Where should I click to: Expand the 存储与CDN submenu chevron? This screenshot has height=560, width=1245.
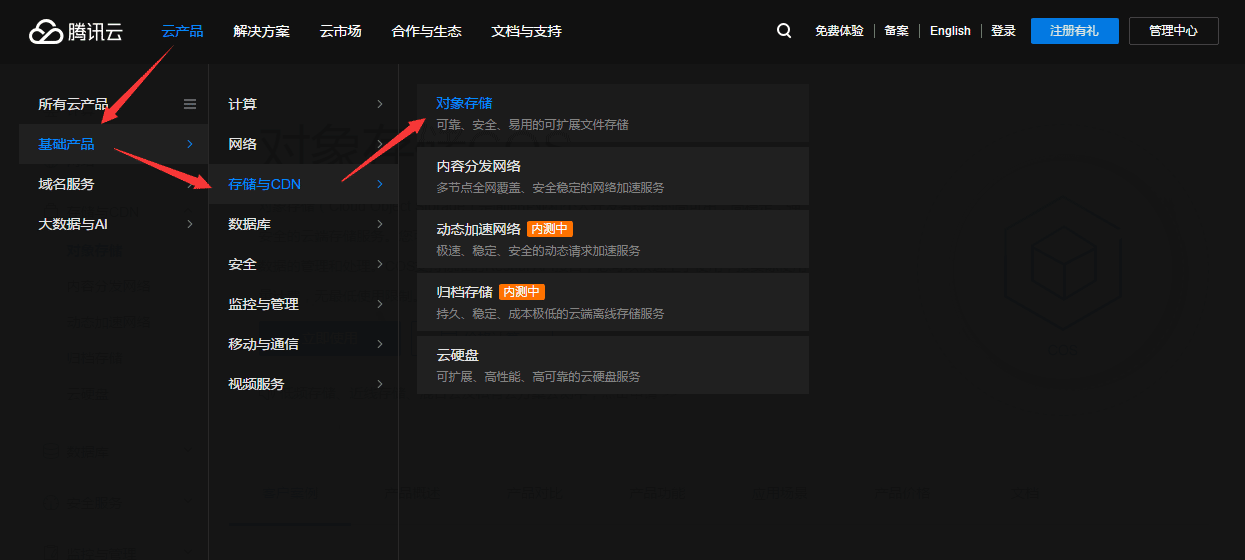click(x=380, y=184)
